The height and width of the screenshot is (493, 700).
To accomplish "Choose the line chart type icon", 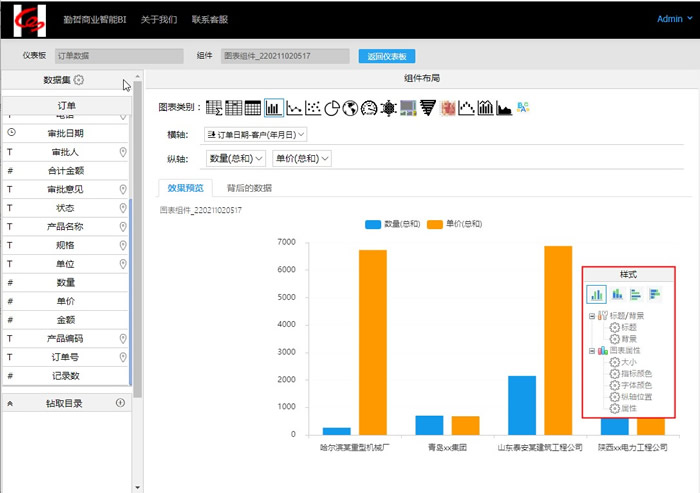I will coord(293,108).
